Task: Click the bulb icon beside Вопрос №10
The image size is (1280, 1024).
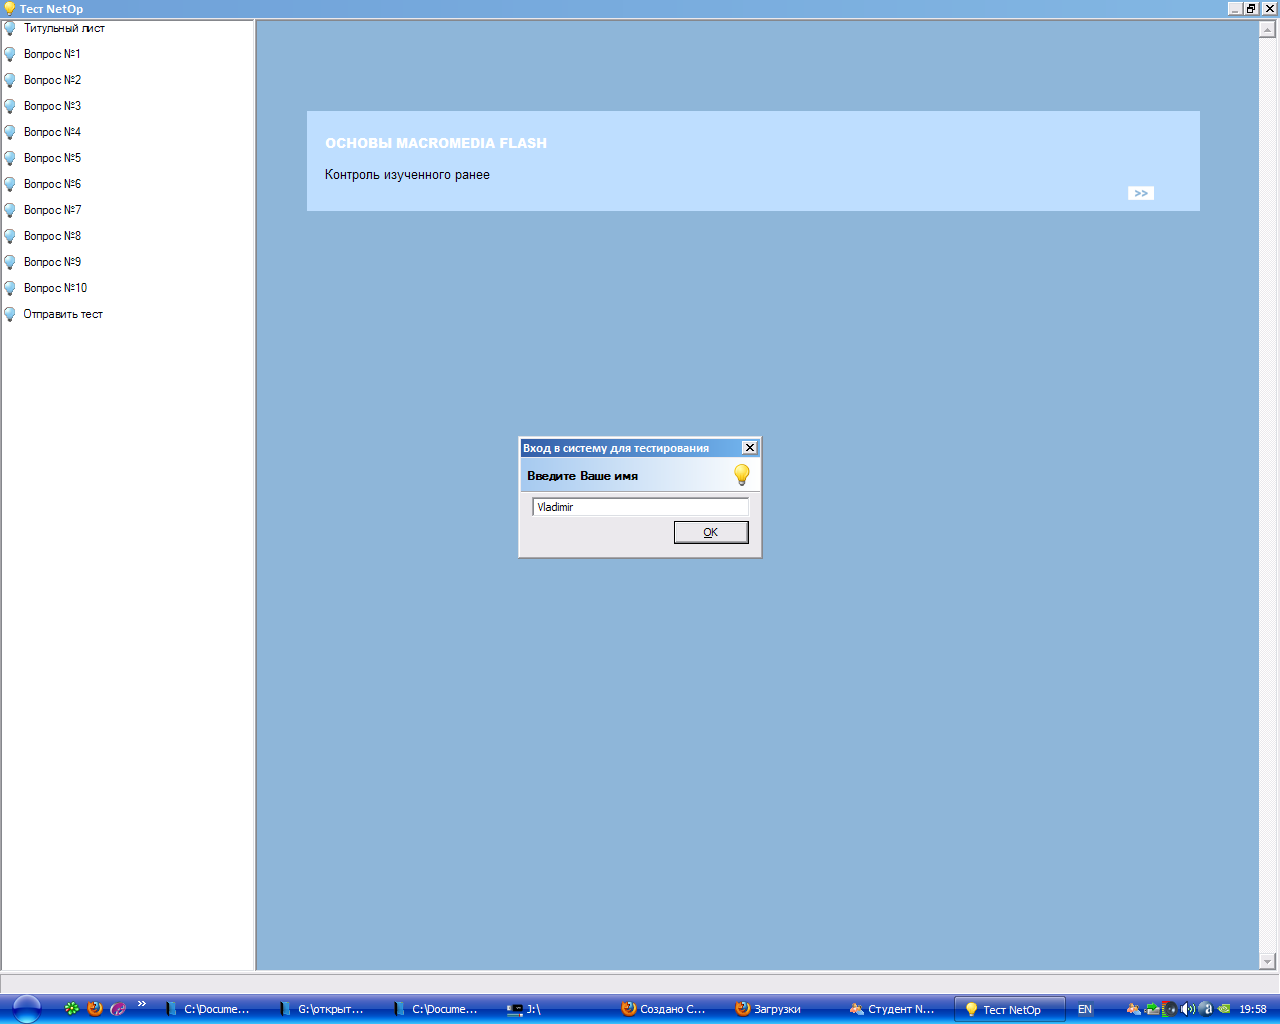Action: tap(10, 288)
